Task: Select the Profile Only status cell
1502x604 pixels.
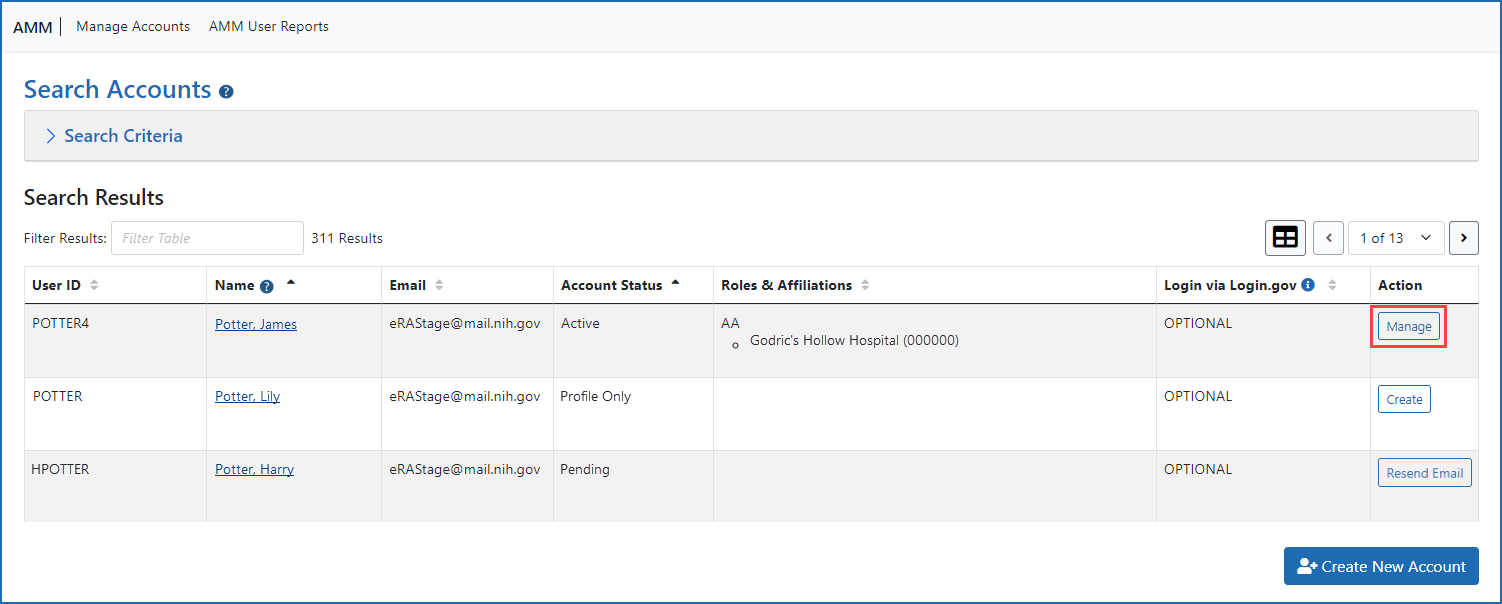Action: (x=596, y=396)
